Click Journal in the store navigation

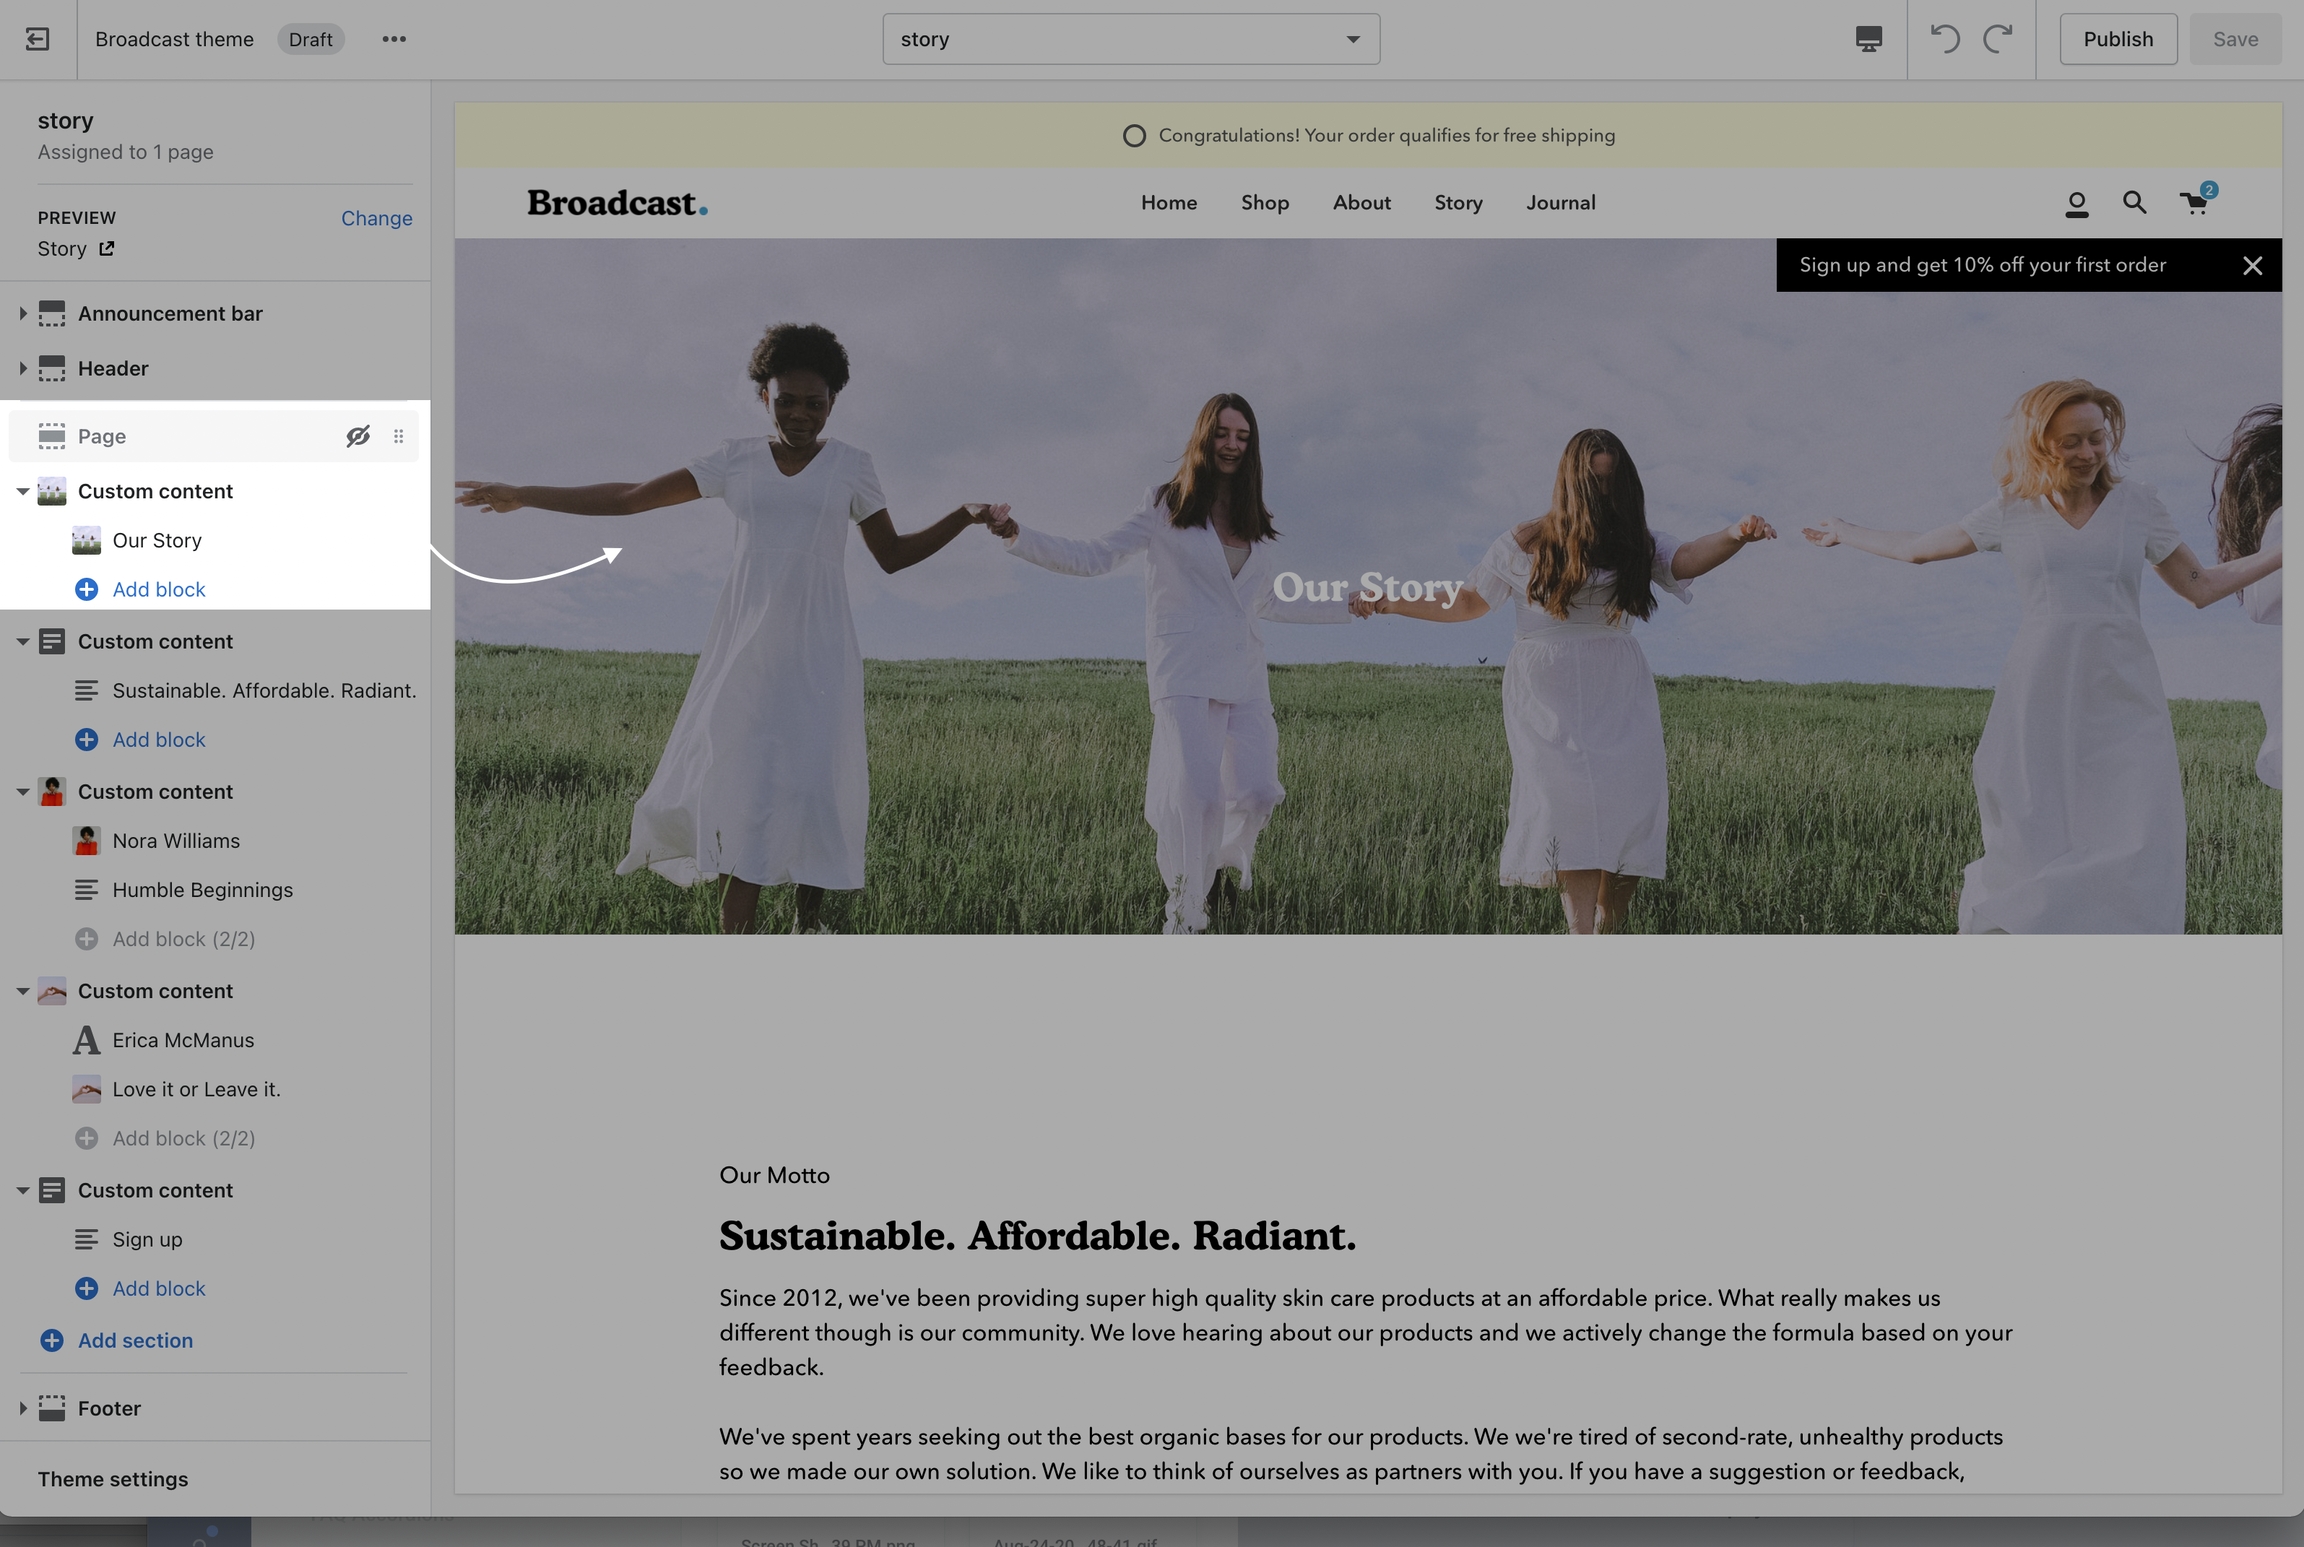click(x=1560, y=203)
